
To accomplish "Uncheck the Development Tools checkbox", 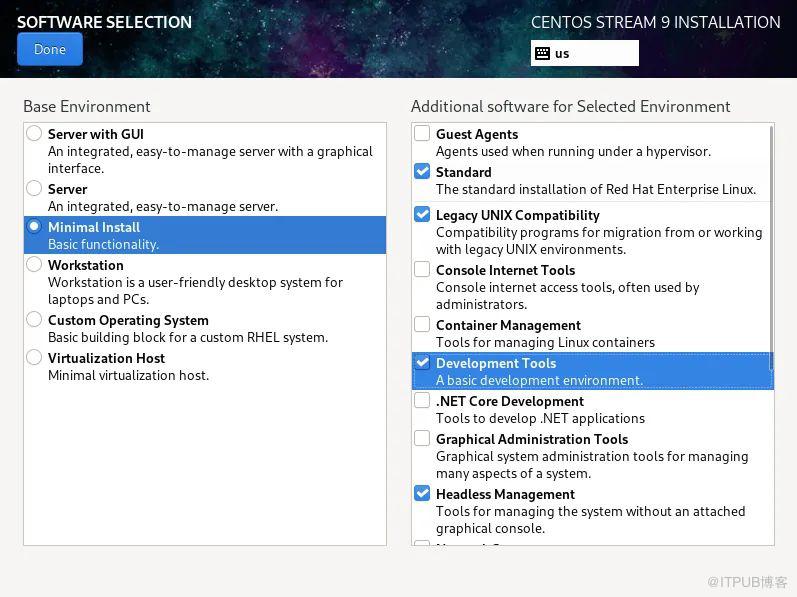I will click(422, 363).
